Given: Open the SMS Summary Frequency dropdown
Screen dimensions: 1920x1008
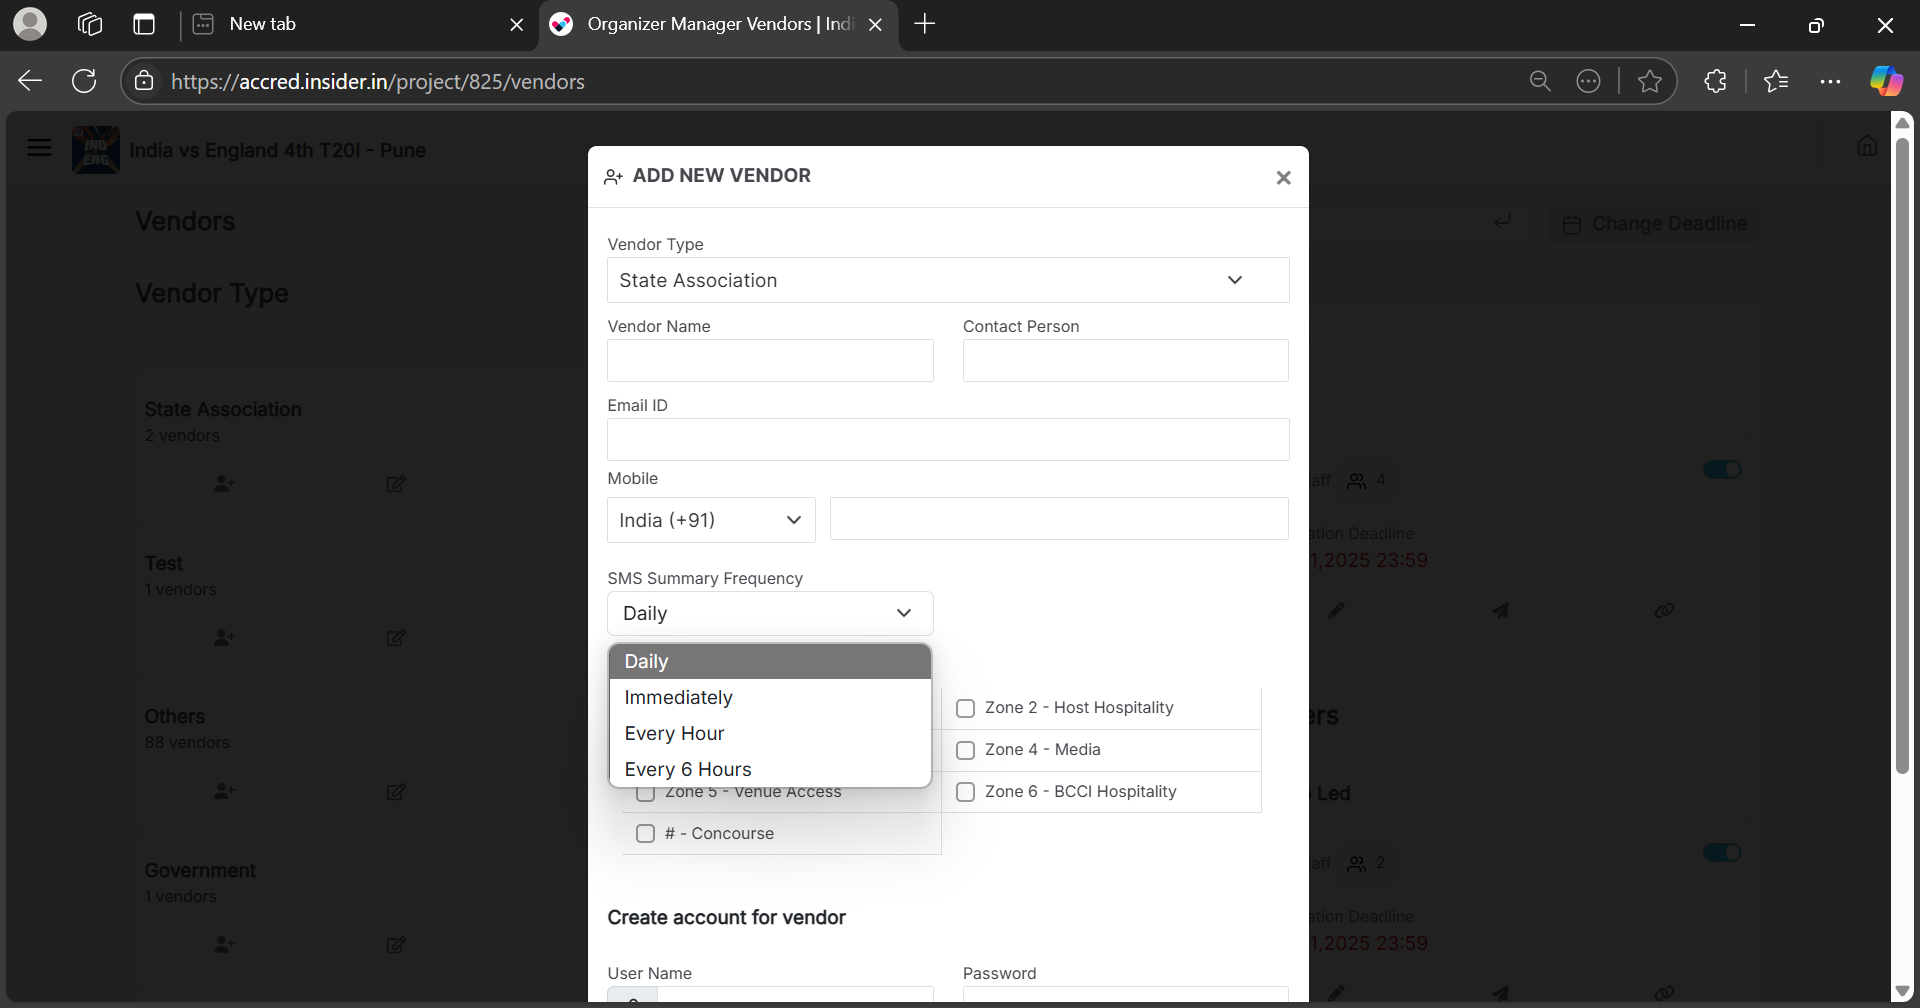Looking at the screenshot, I should click(x=769, y=613).
